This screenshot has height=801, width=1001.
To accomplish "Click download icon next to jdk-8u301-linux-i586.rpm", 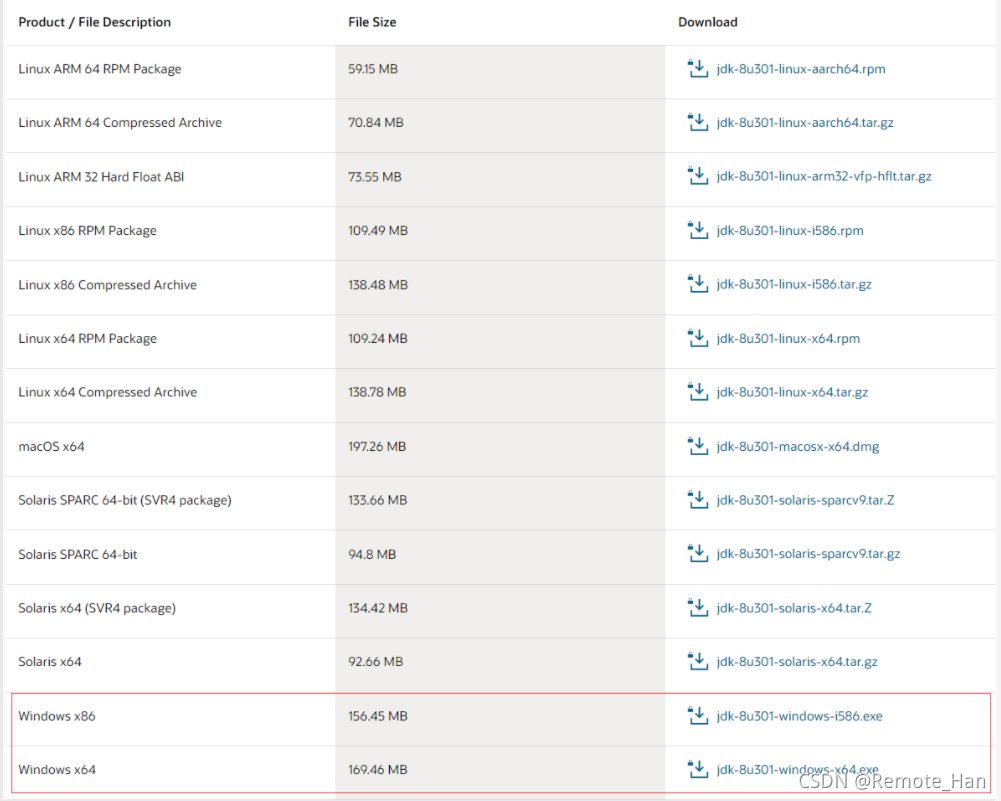I will pos(698,230).
